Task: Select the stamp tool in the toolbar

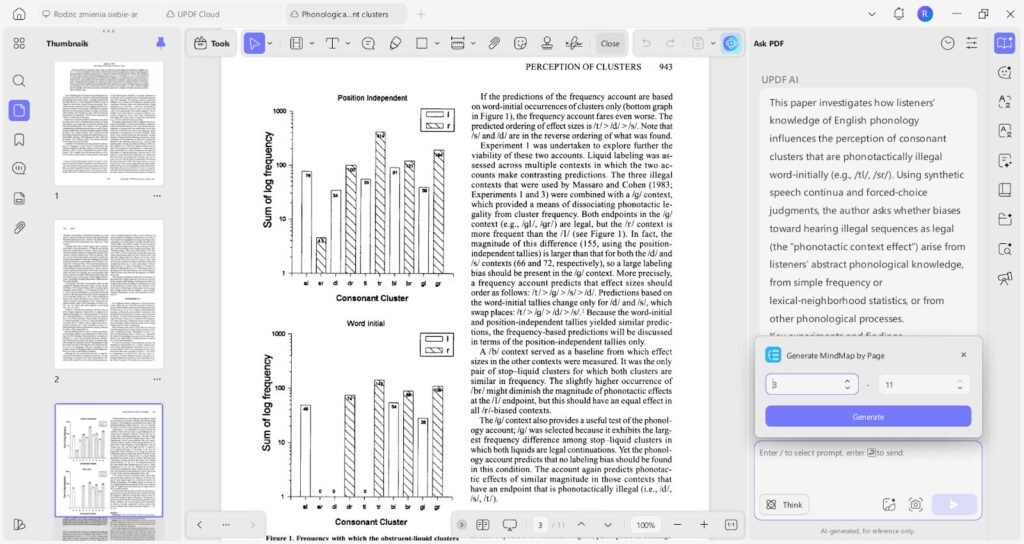Action: tap(547, 43)
